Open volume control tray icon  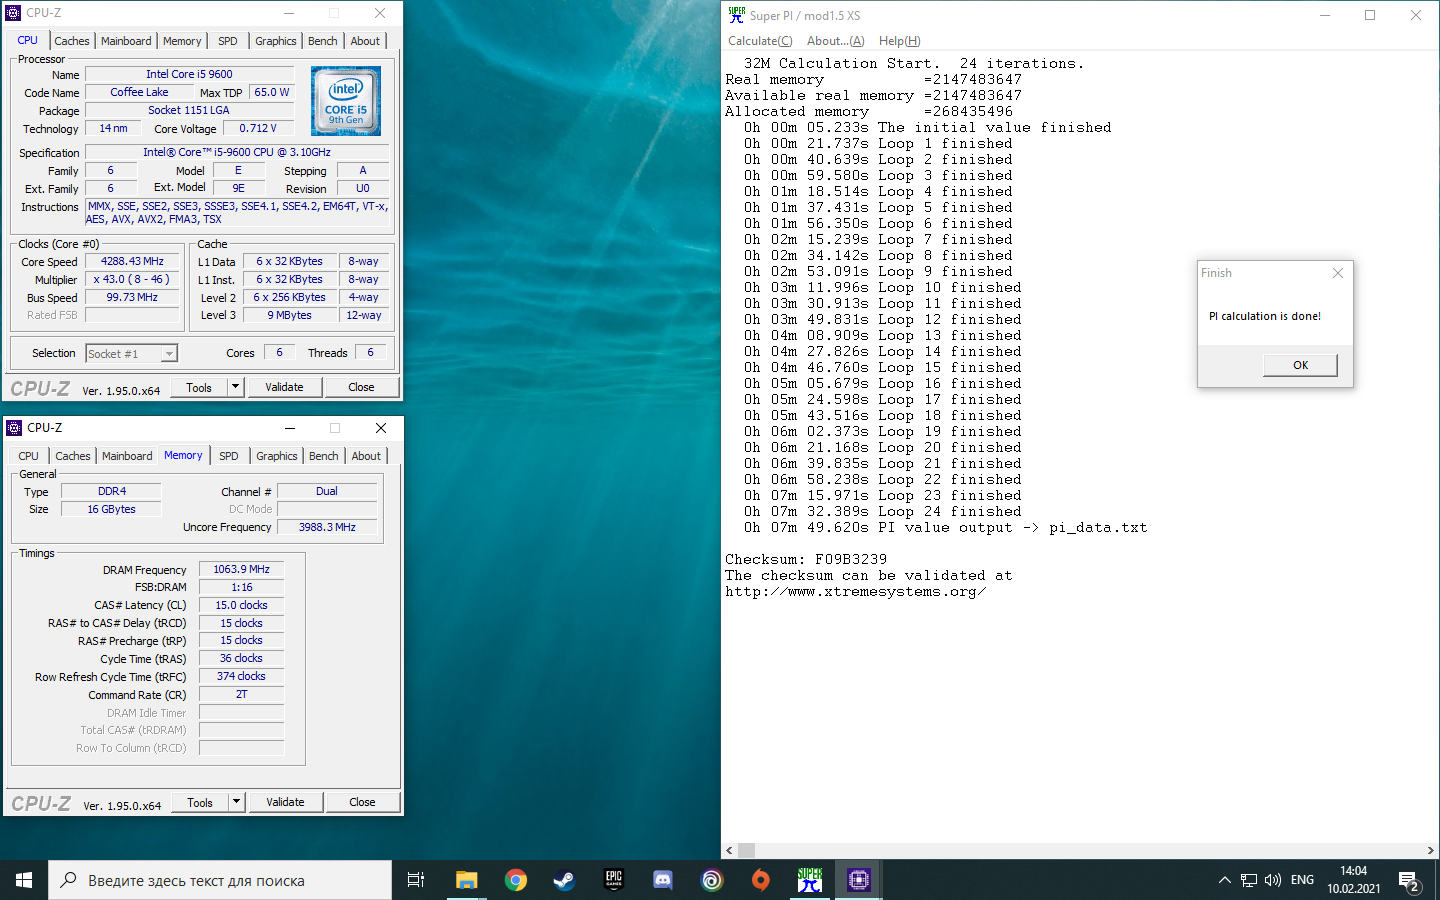(1273, 880)
